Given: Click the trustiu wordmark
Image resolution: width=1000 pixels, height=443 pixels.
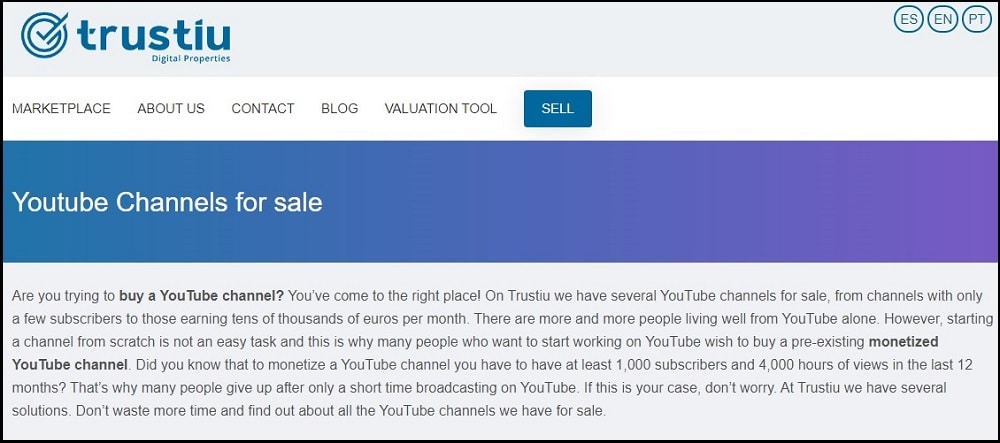Looking at the screenshot, I should tap(154, 34).
